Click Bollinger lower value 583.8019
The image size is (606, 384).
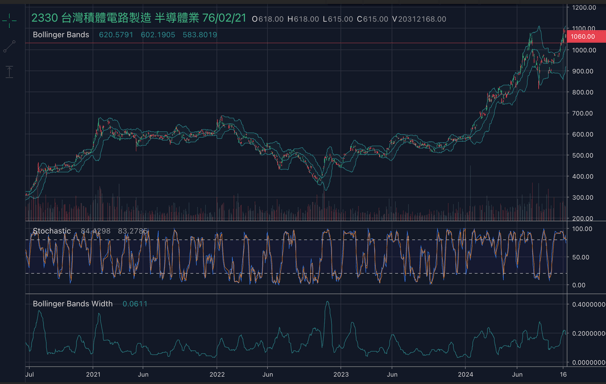(x=200, y=35)
